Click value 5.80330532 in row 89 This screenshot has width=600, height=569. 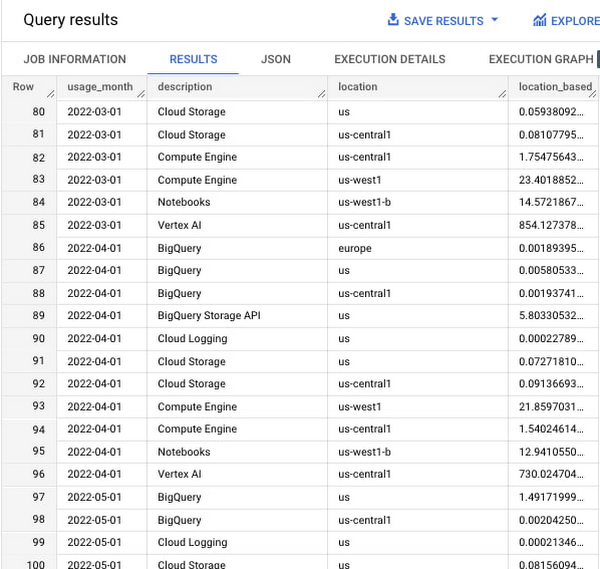click(551, 316)
